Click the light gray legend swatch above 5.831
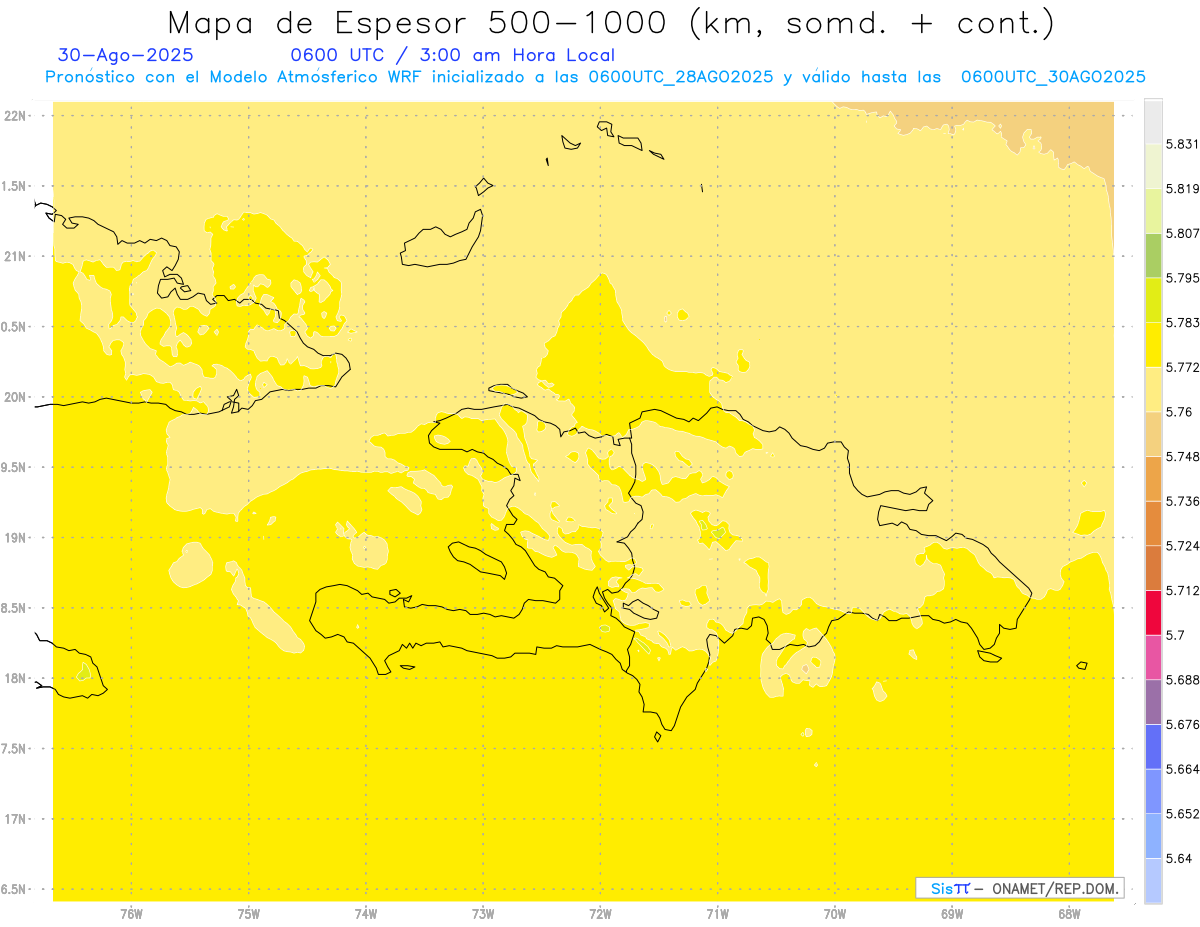 1153,121
